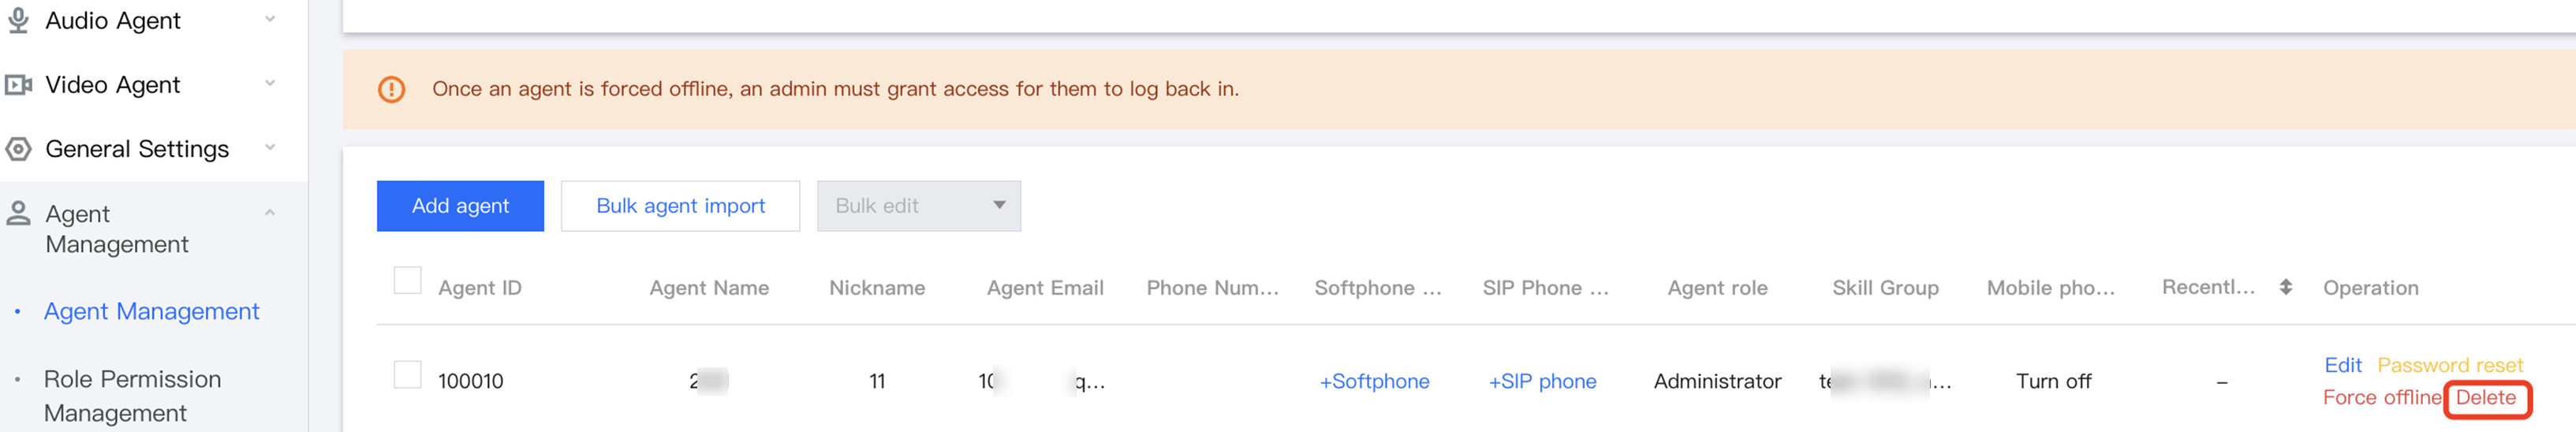Image resolution: width=2576 pixels, height=432 pixels.
Task: Click the Agent Management person icon
Action: click(x=18, y=213)
